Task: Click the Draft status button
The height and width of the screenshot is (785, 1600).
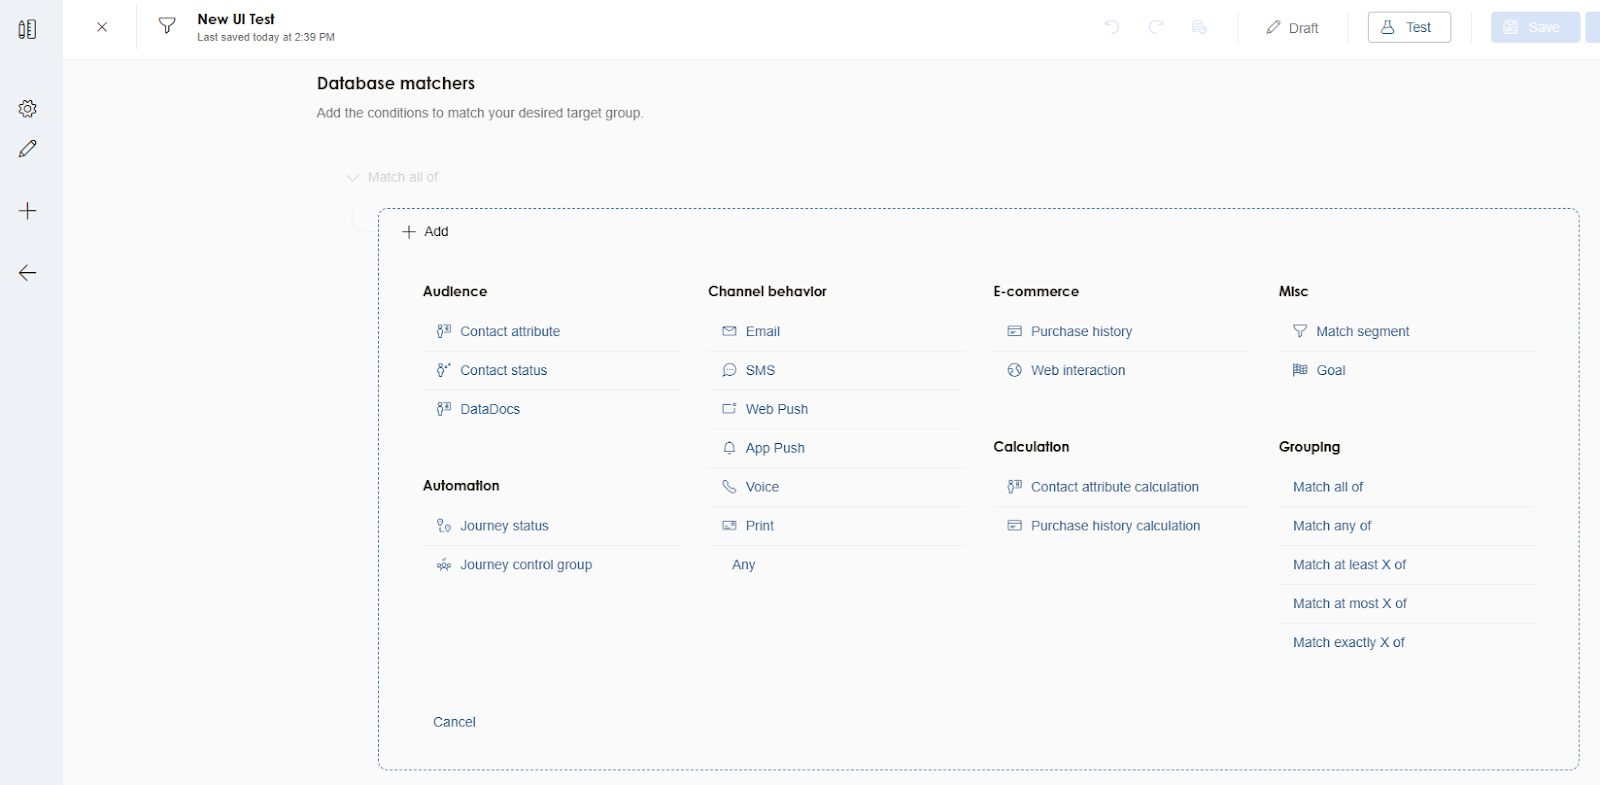Action: (x=1292, y=28)
